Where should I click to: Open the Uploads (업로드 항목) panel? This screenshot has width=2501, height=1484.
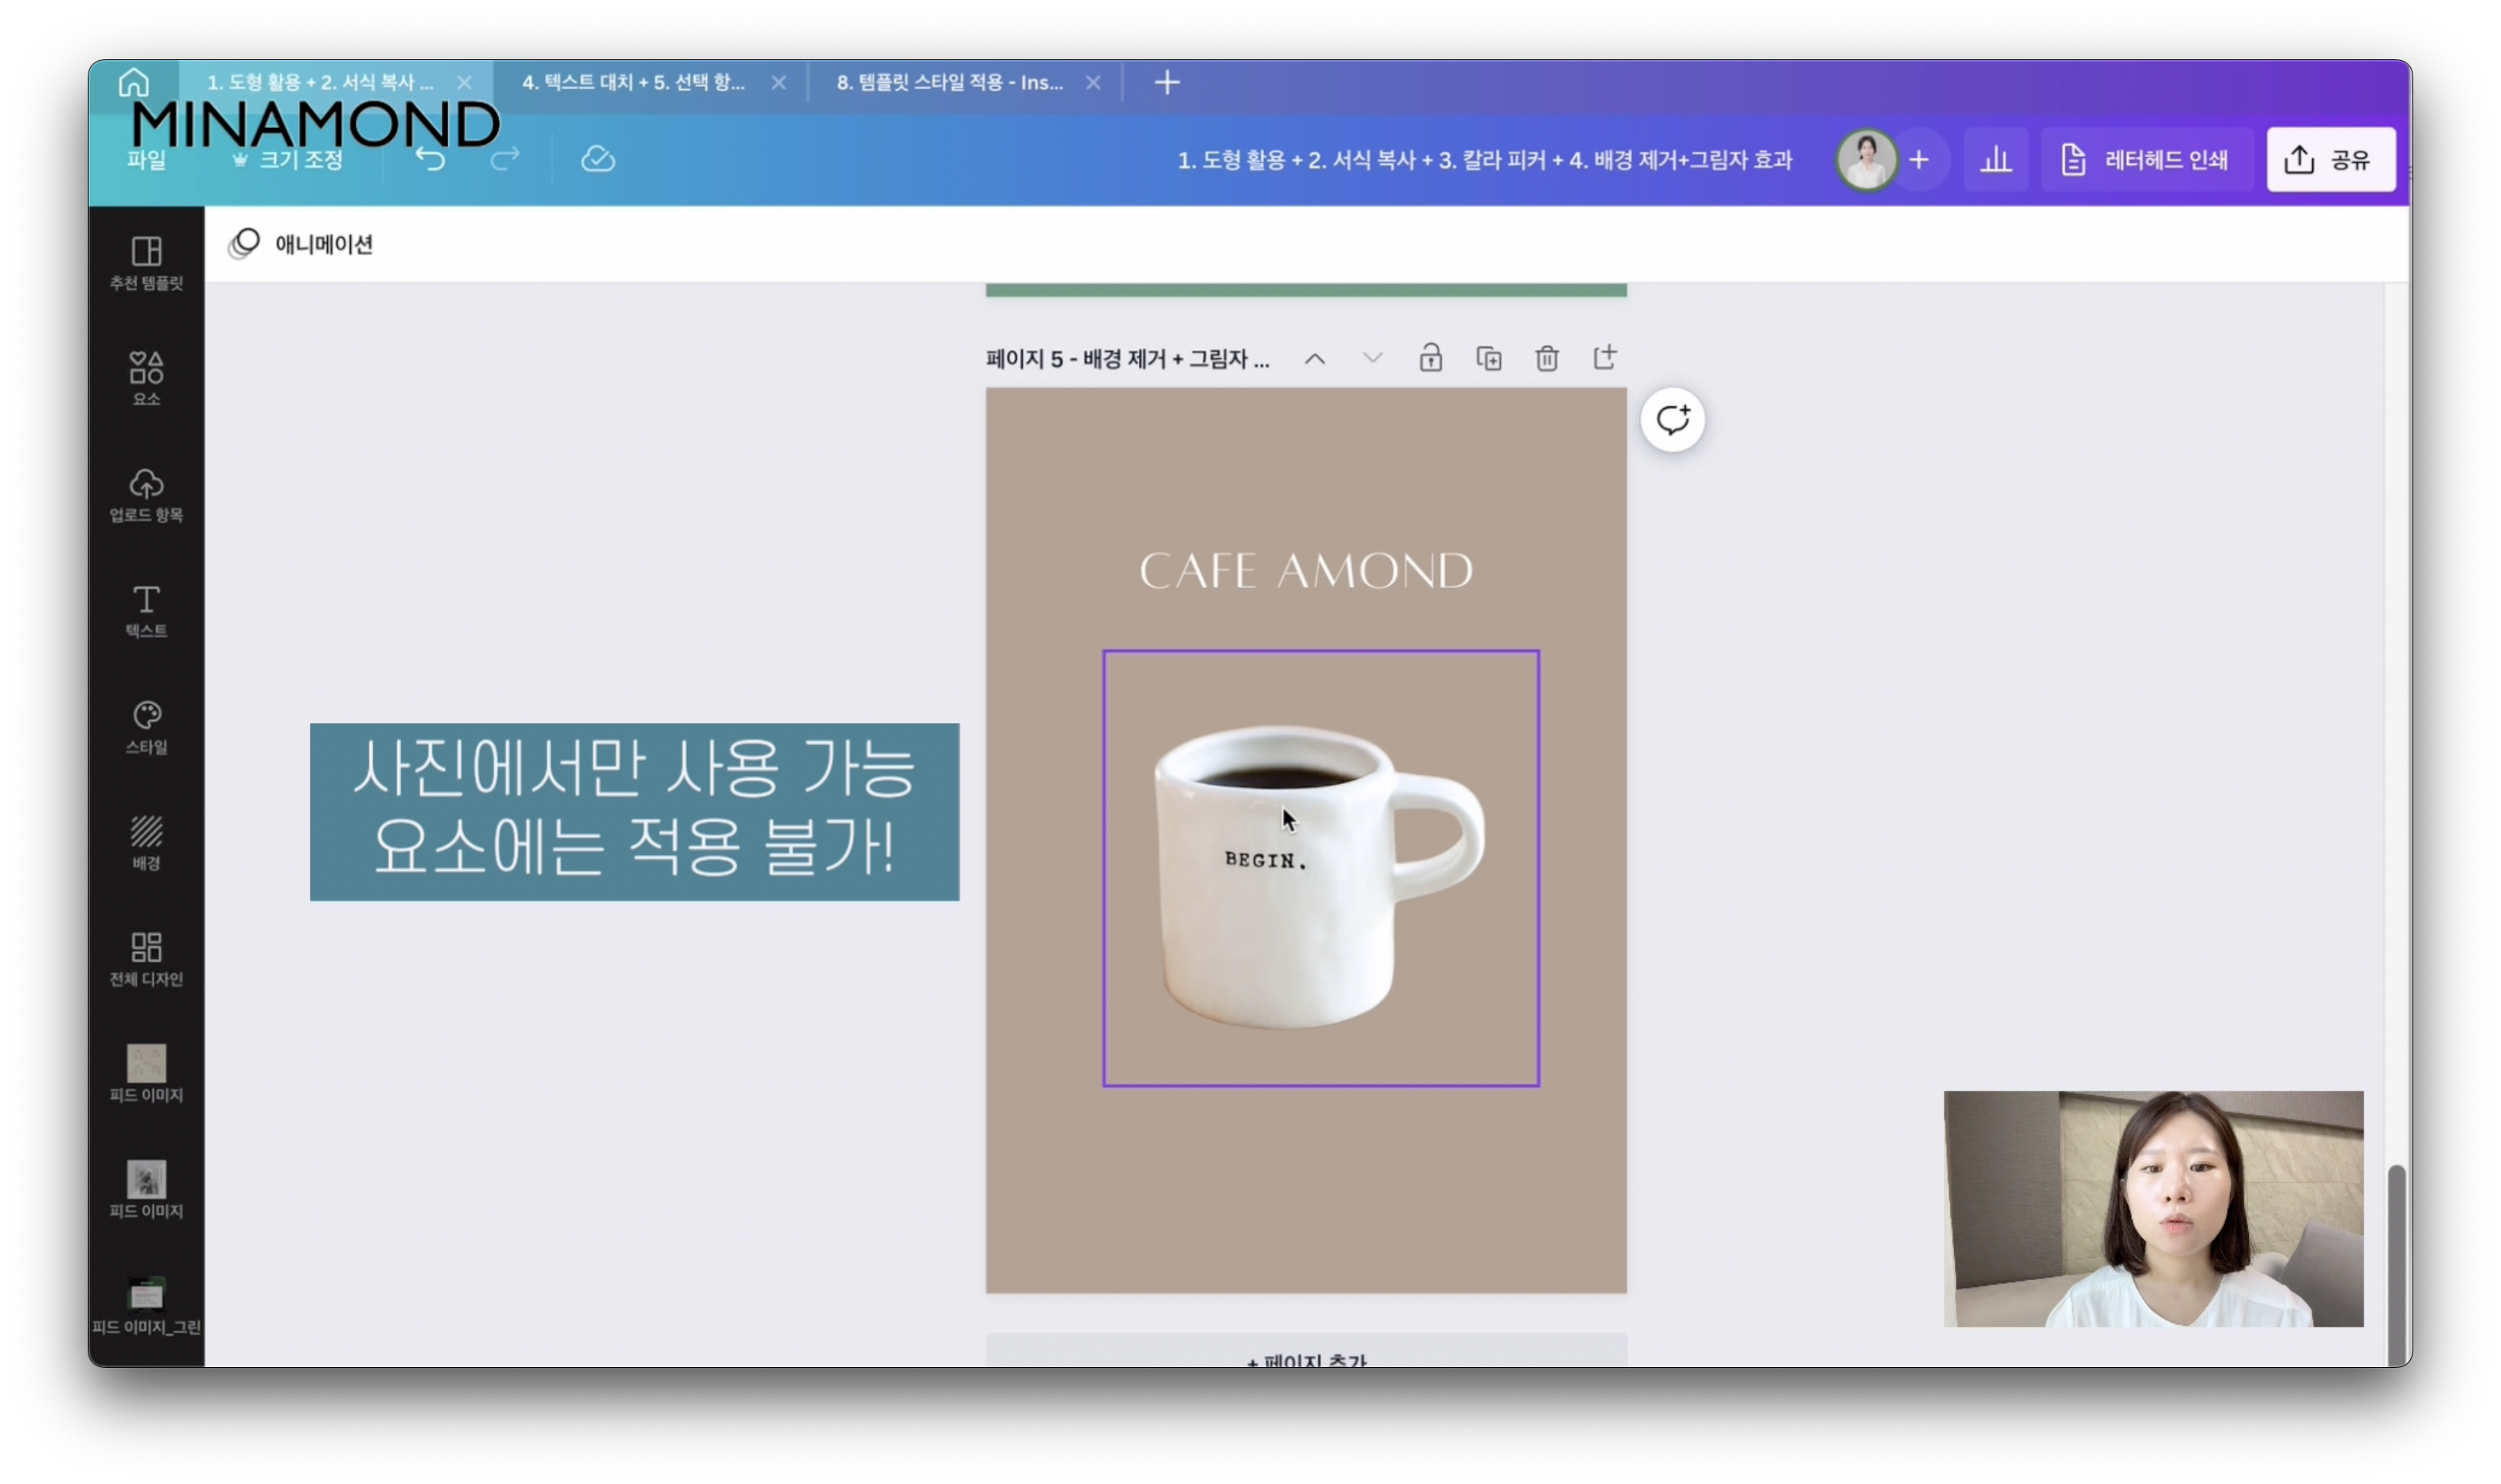(146, 494)
